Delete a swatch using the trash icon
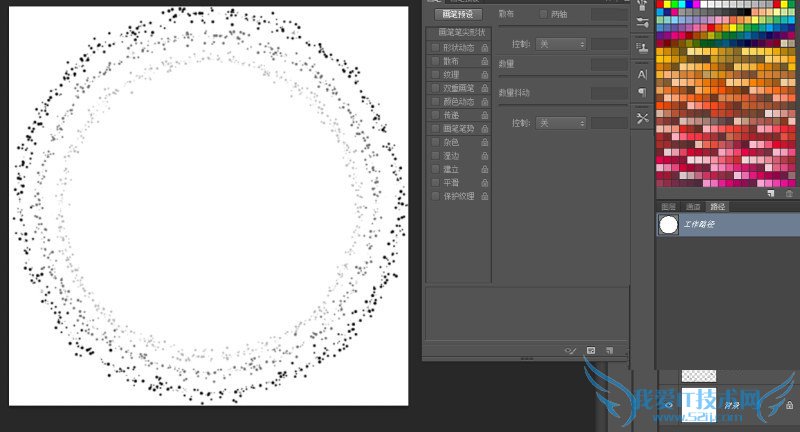Viewport: 800px width, 432px height. 789,193
